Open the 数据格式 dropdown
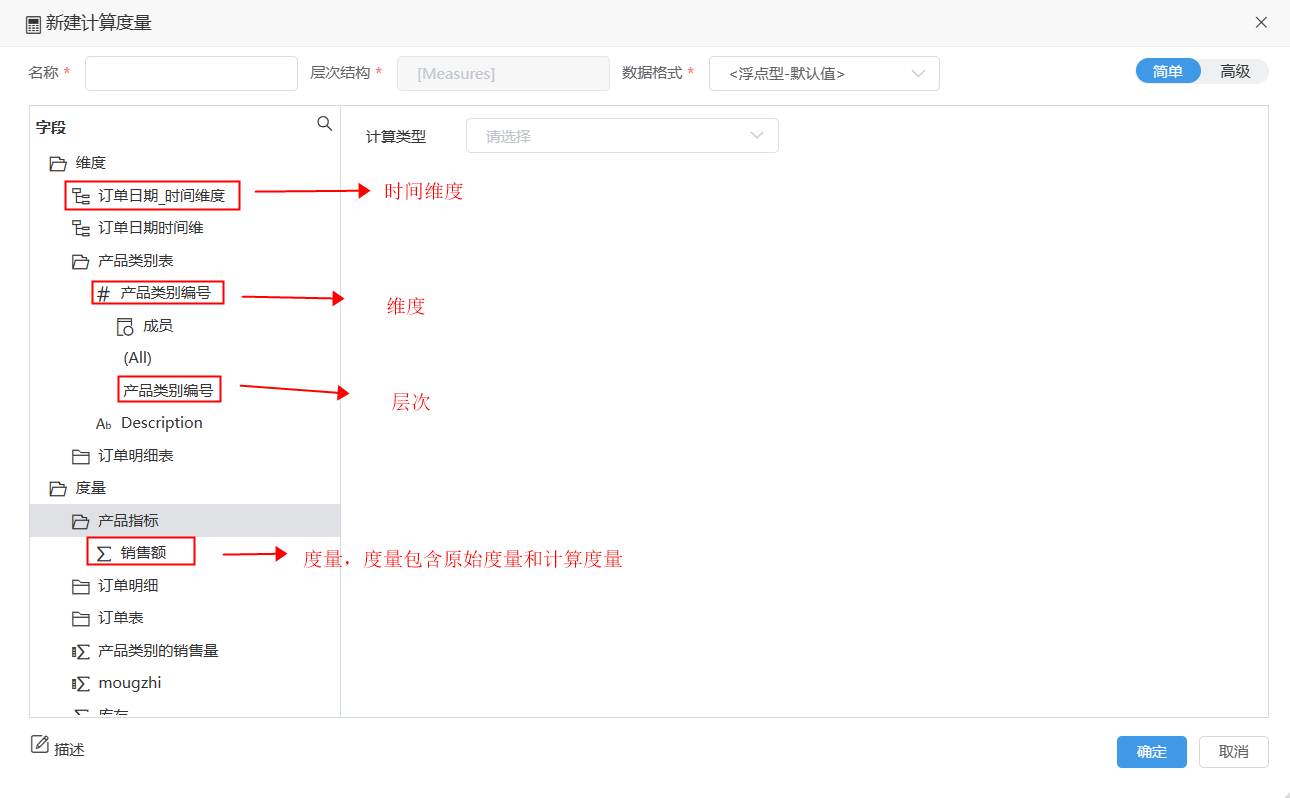This screenshot has height=798, width=1290. [x=824, y=74]
